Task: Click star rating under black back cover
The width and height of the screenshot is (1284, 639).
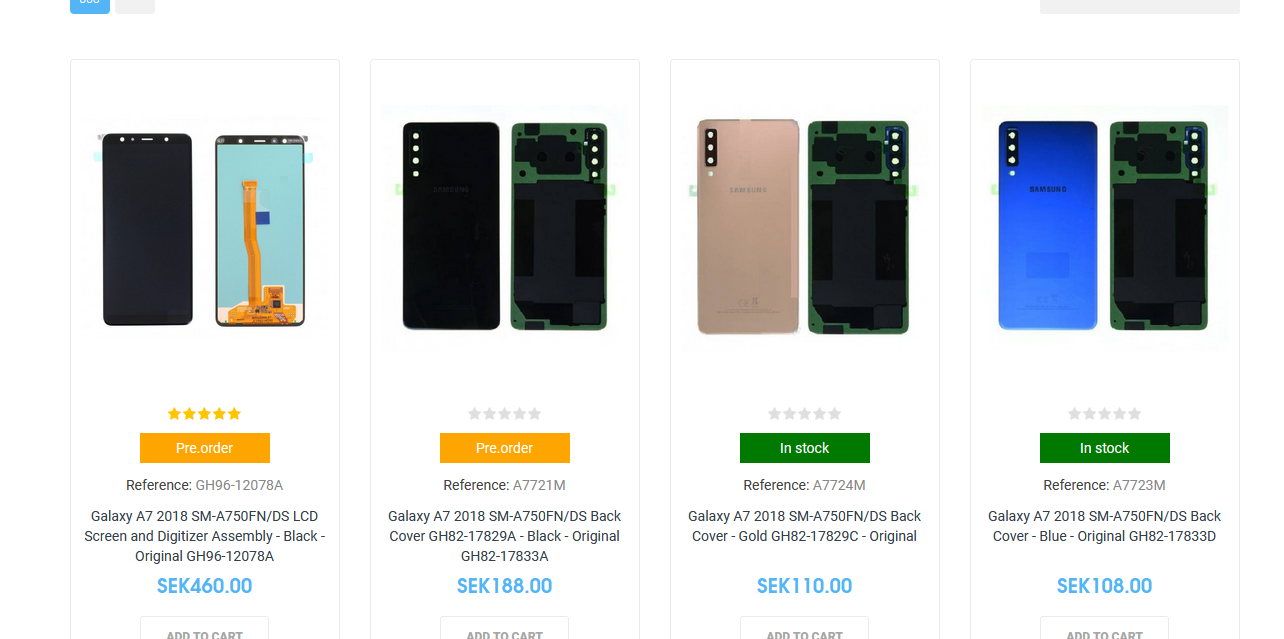Action: [505, 414]
